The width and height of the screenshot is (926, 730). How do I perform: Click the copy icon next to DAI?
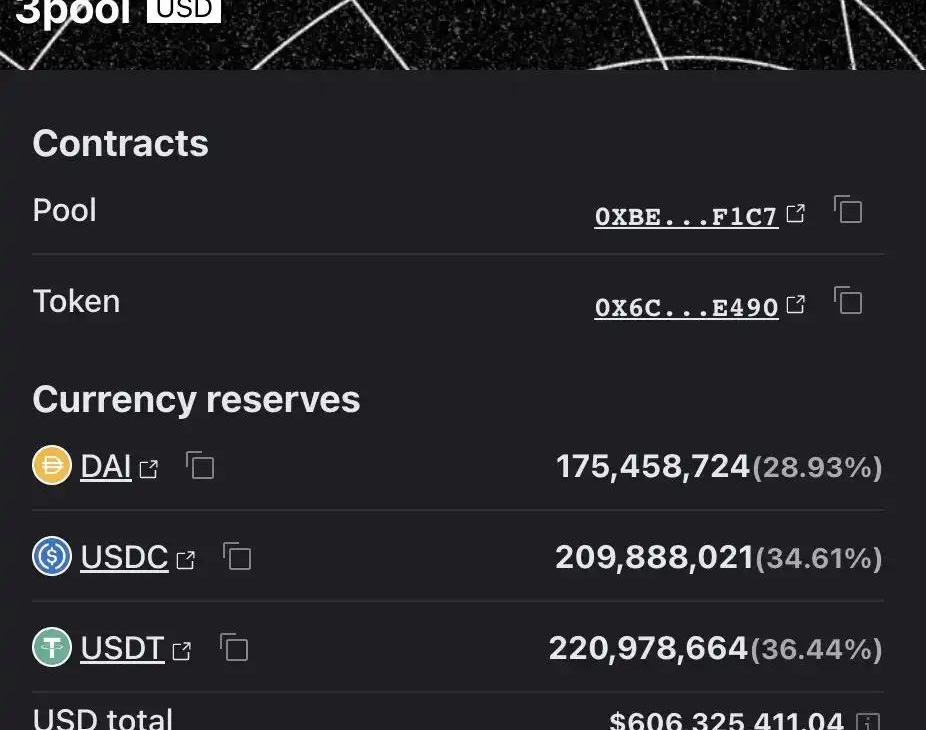[200, 465]
